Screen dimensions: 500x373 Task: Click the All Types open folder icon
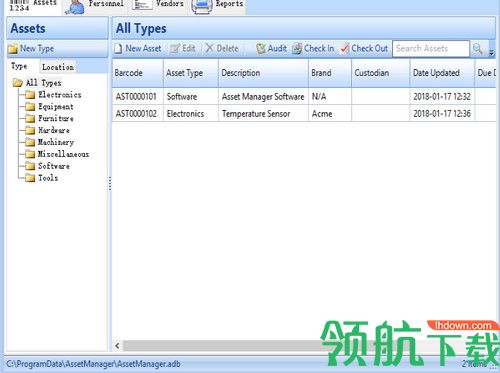click(x=18, y=83)
